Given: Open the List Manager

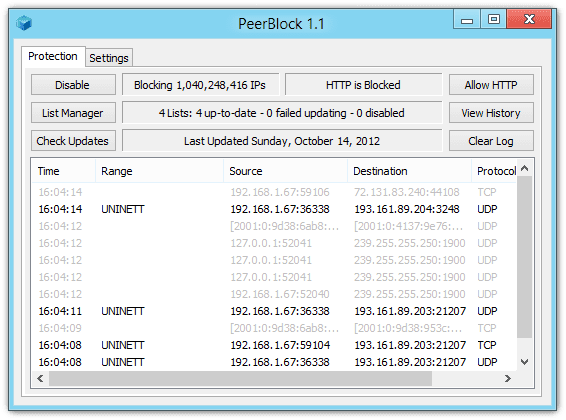Looking at the screenshot, I should 73,113.
